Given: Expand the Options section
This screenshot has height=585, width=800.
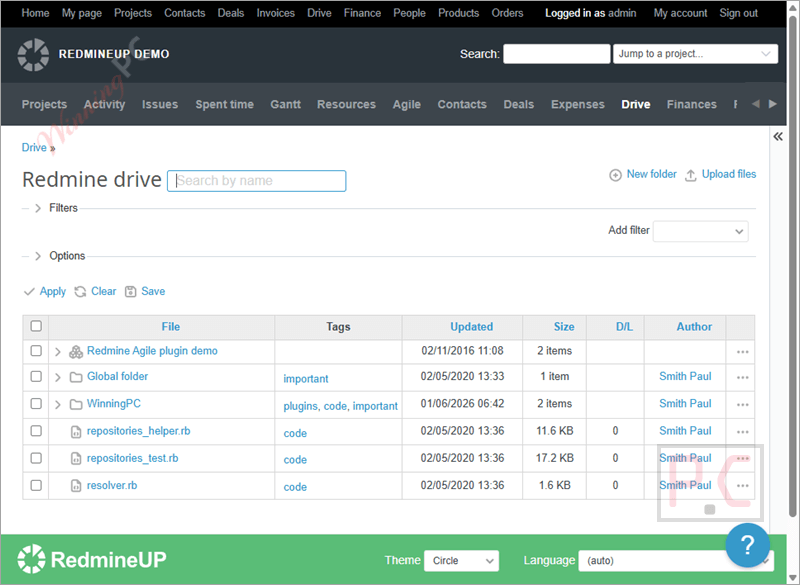Looking at the screenshot, I should (x=38, y=256).
